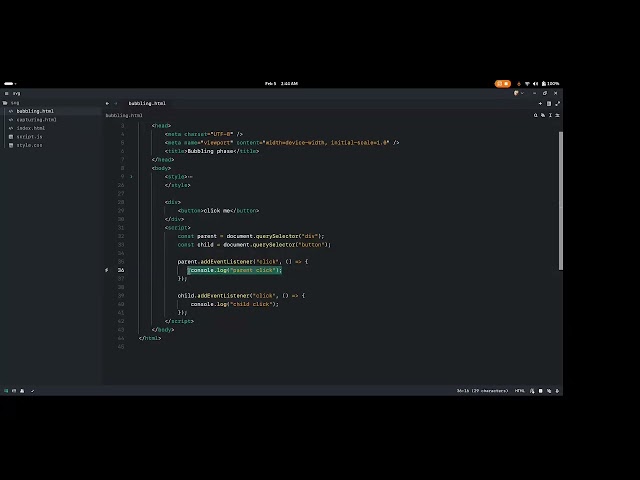
Task: Click the svg project name in title bar
Action: pyautogui.click(x=16, y=93)
